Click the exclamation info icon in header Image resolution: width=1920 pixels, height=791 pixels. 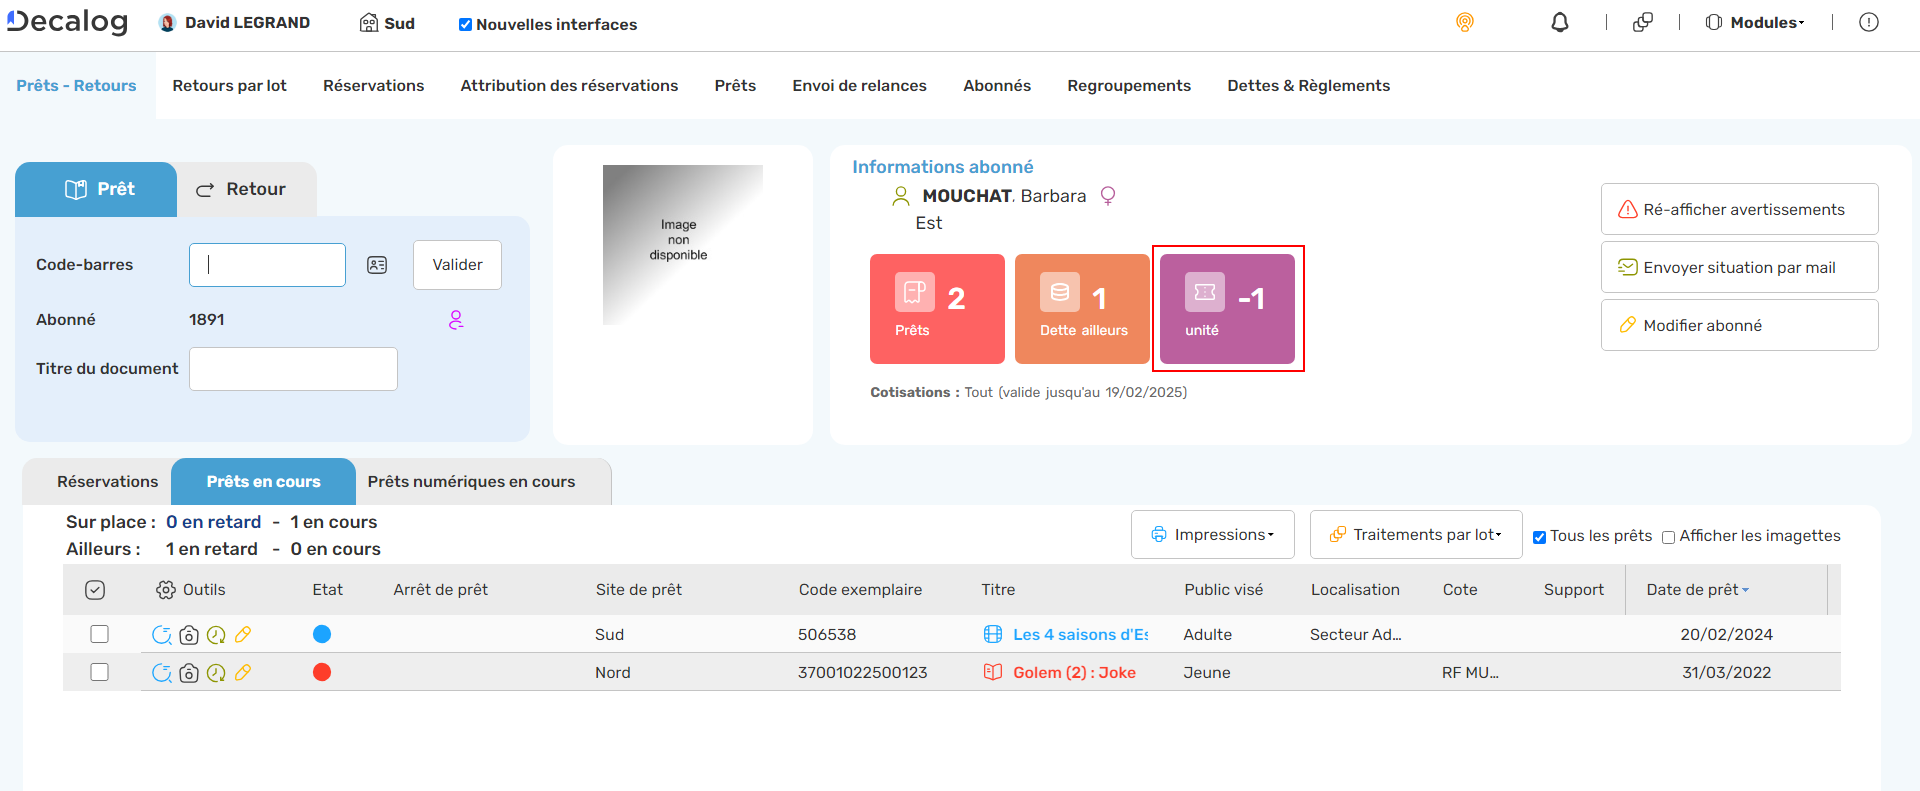(1868, 23)
